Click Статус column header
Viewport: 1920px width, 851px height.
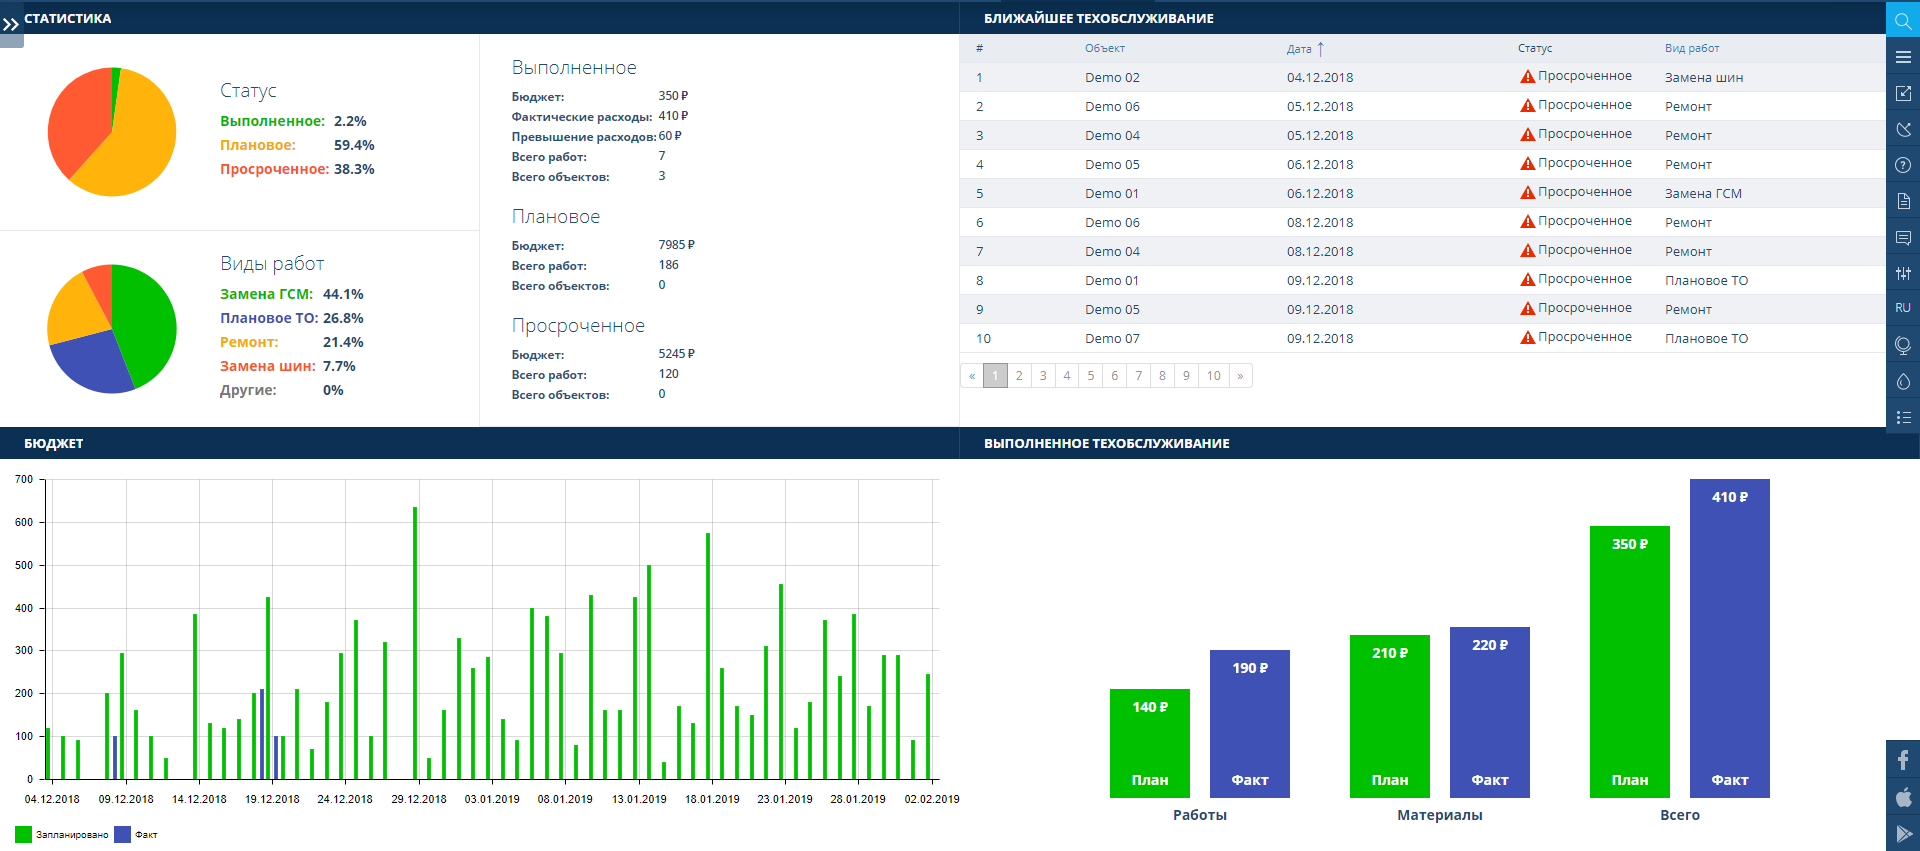[1535, 48]
